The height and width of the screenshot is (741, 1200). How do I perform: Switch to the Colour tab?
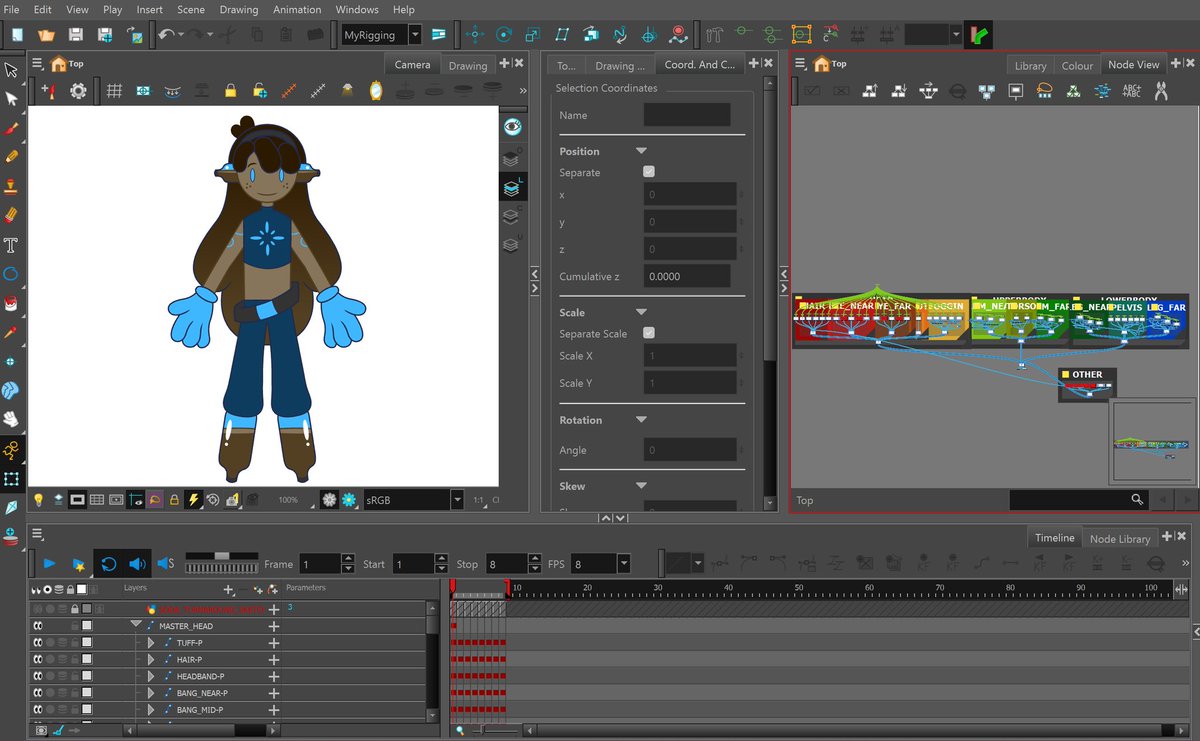pyautogui.click(x=1077, y=65)
